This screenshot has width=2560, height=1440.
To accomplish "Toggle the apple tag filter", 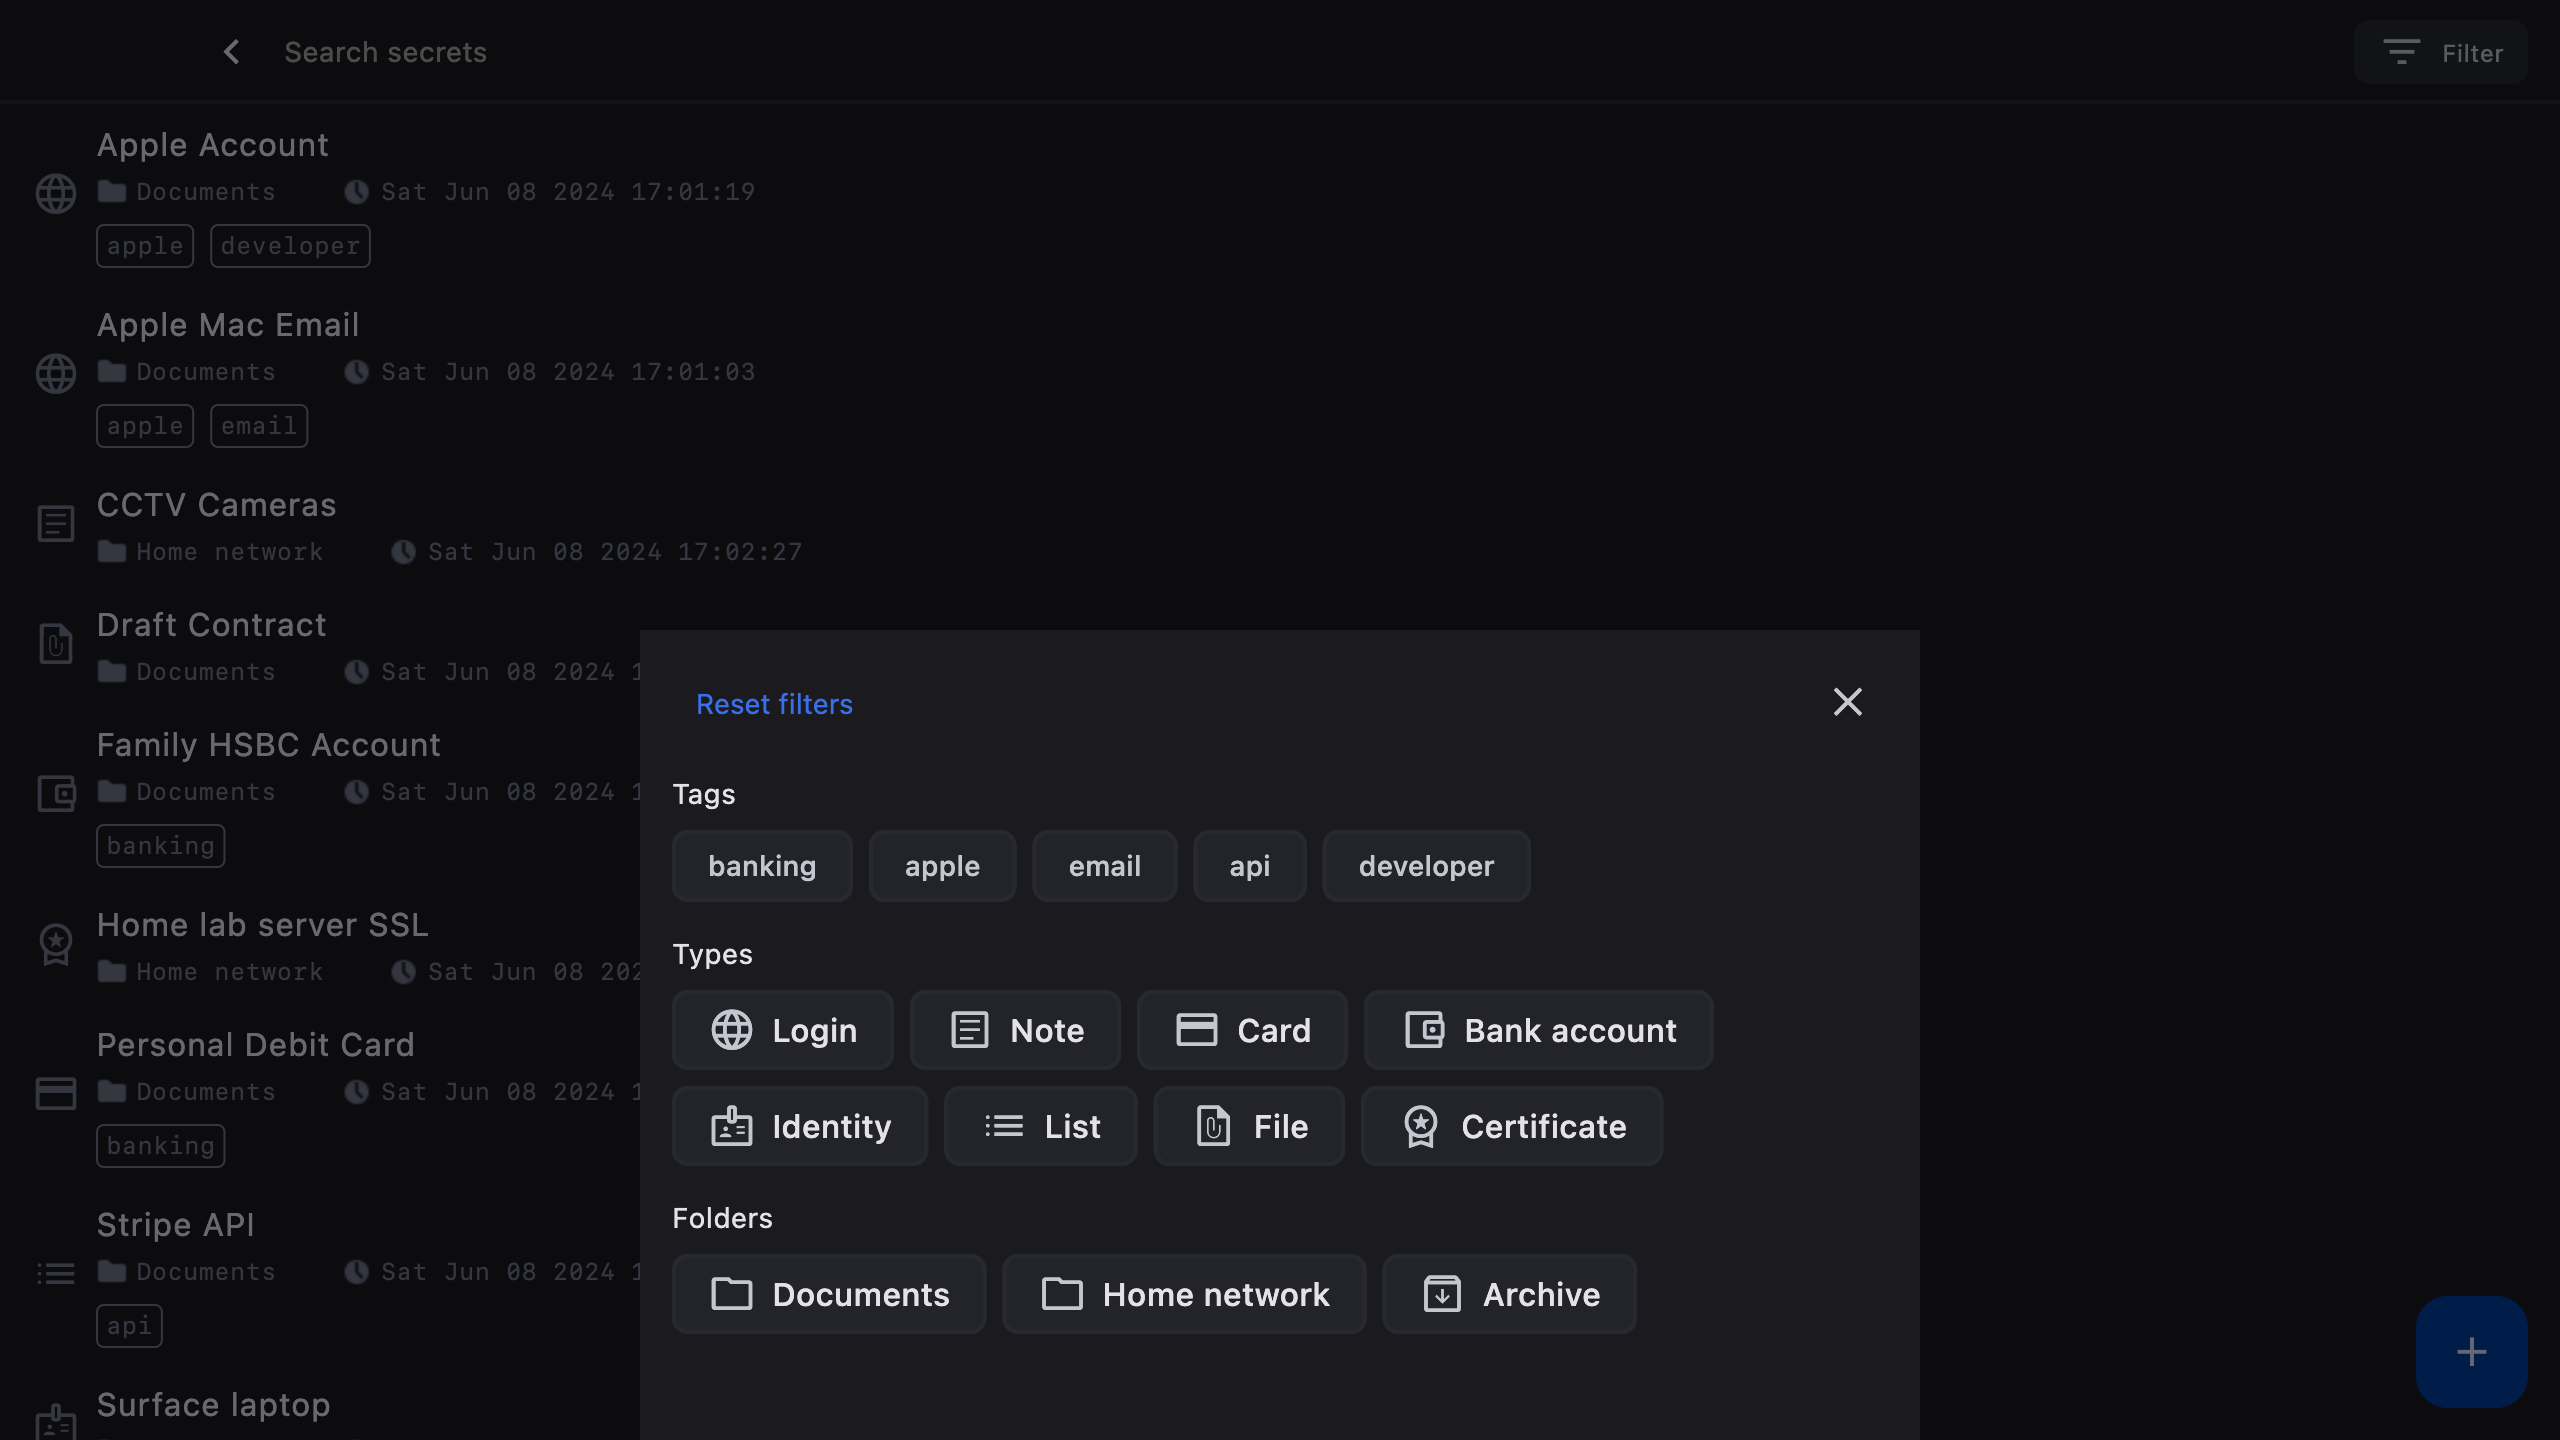I will (x=942, y=866).
